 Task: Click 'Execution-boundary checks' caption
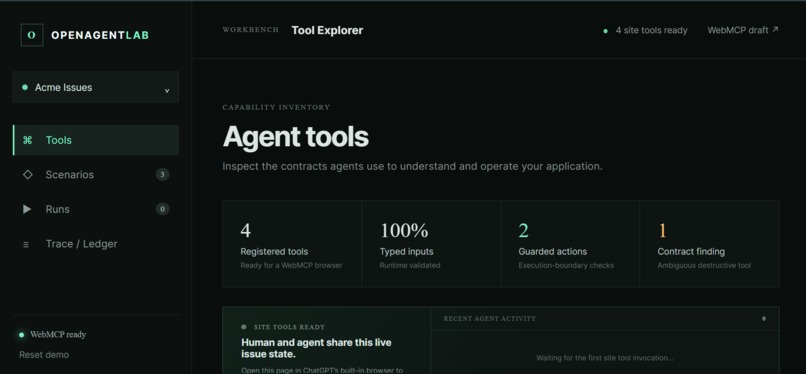tap(566, 266)
